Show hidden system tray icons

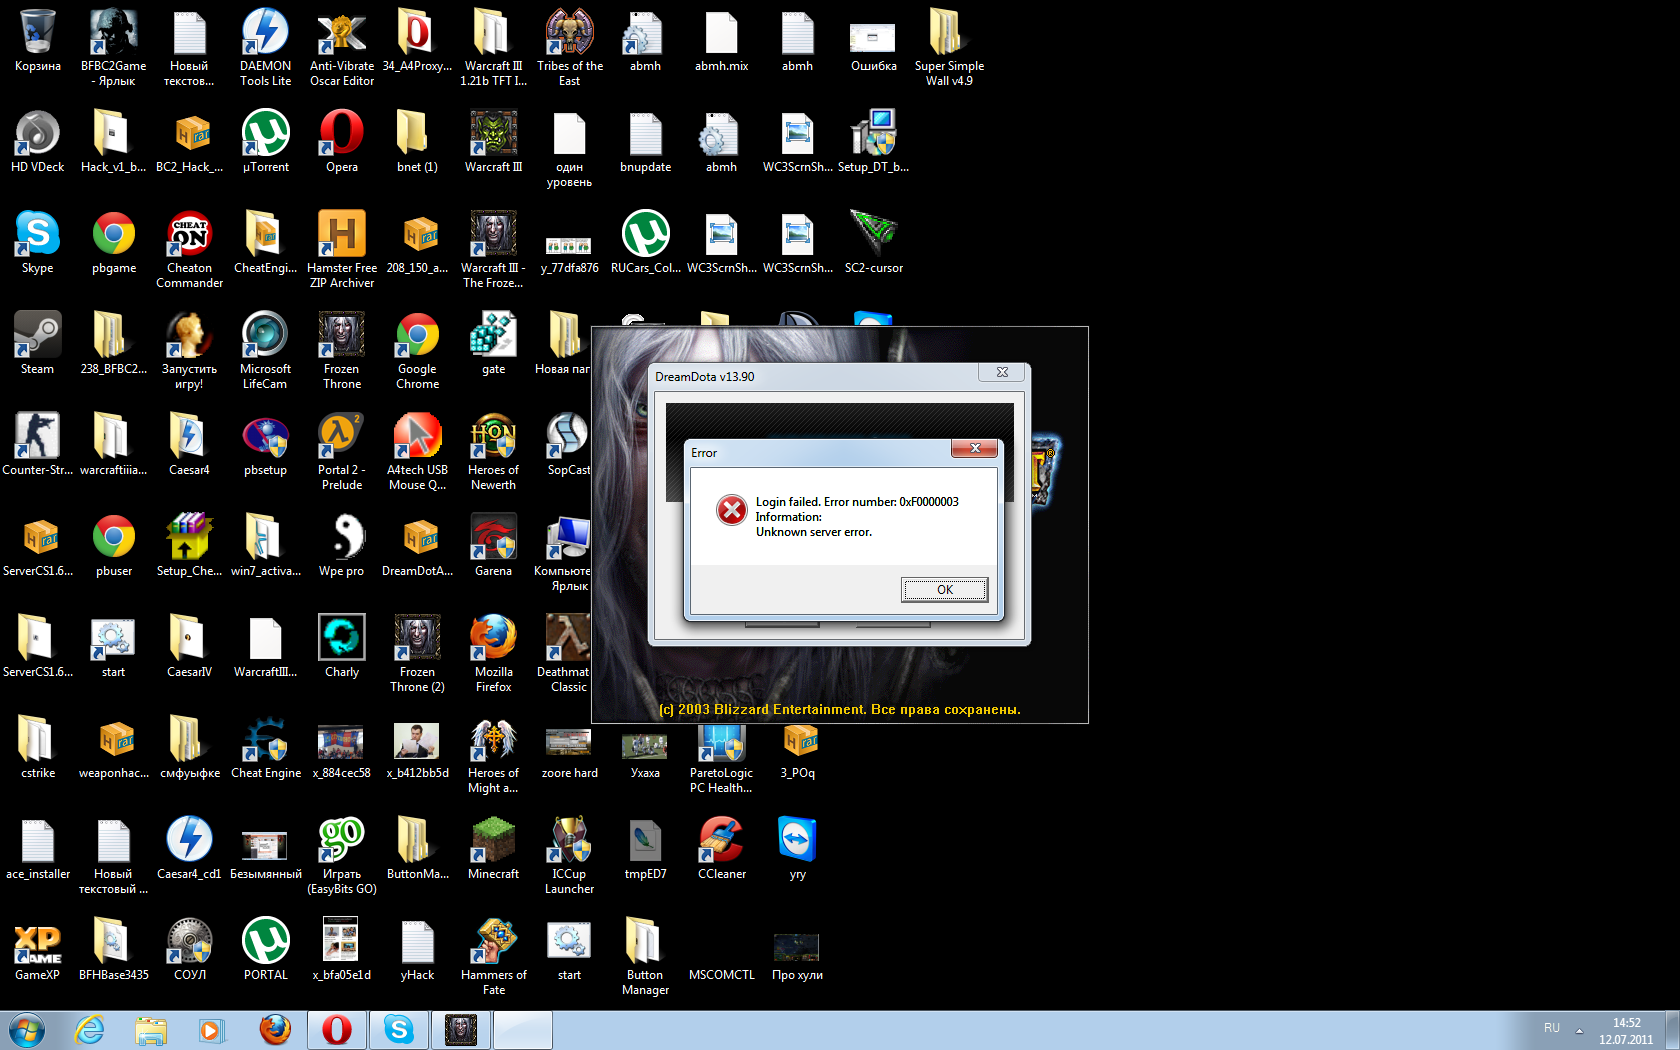[x=1580, y=1030]
